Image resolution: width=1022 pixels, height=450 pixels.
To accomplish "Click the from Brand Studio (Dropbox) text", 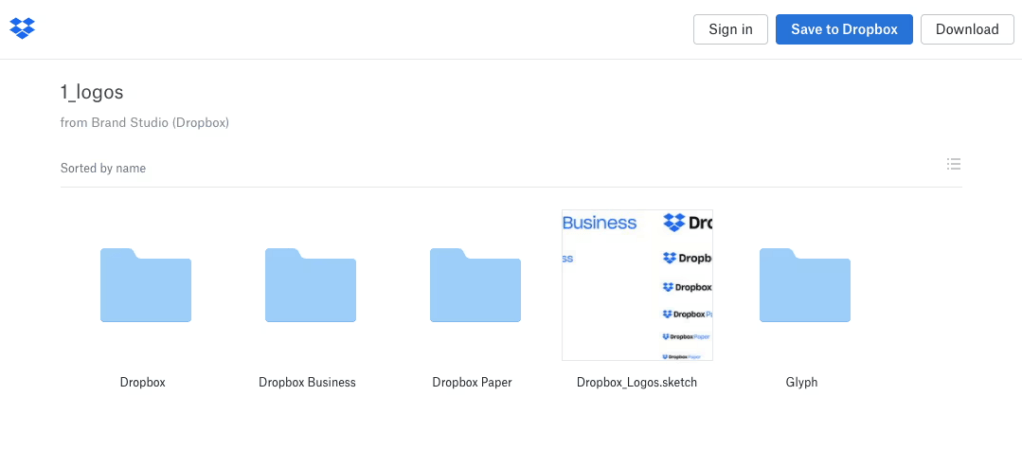I will 145,123.
